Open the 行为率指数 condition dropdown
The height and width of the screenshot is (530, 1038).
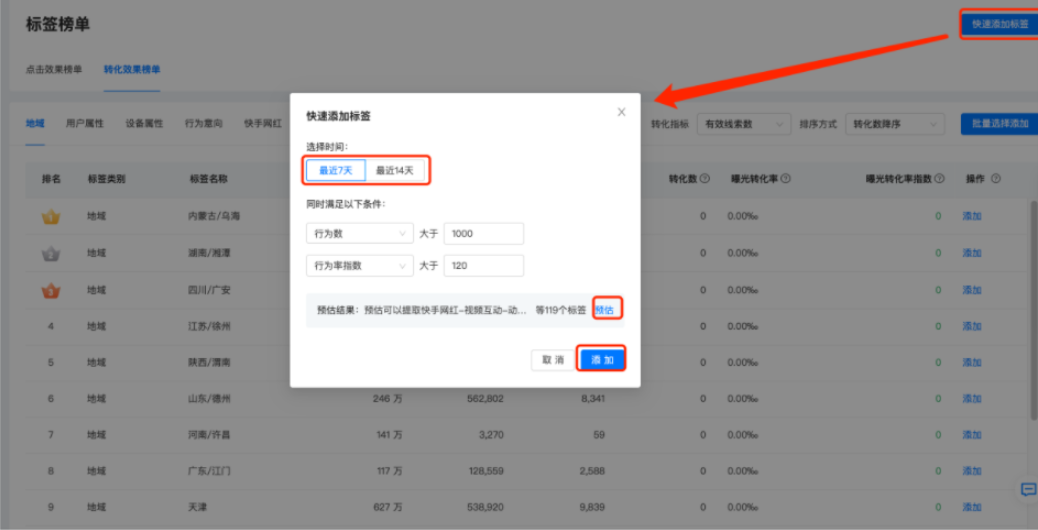(359, 266)
